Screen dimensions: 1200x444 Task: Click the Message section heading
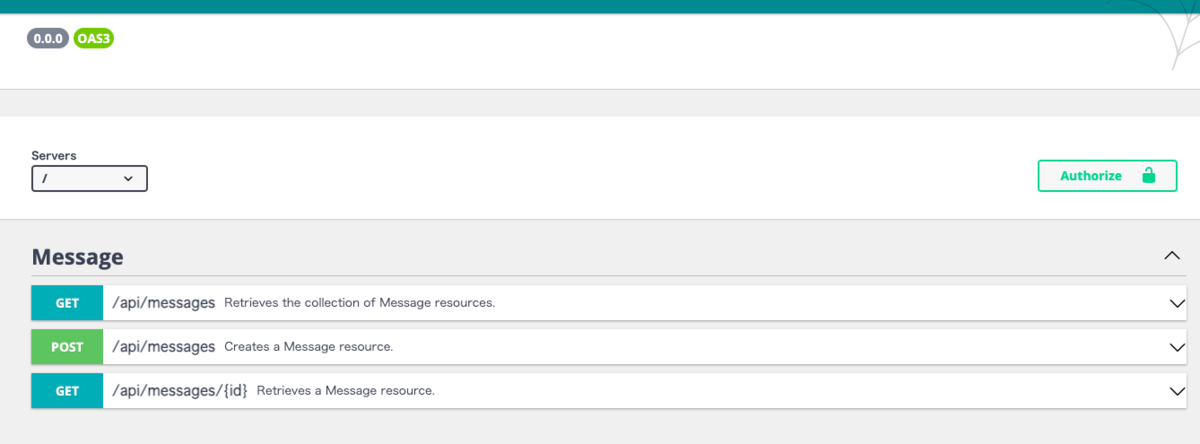click(x=78, y=257)
